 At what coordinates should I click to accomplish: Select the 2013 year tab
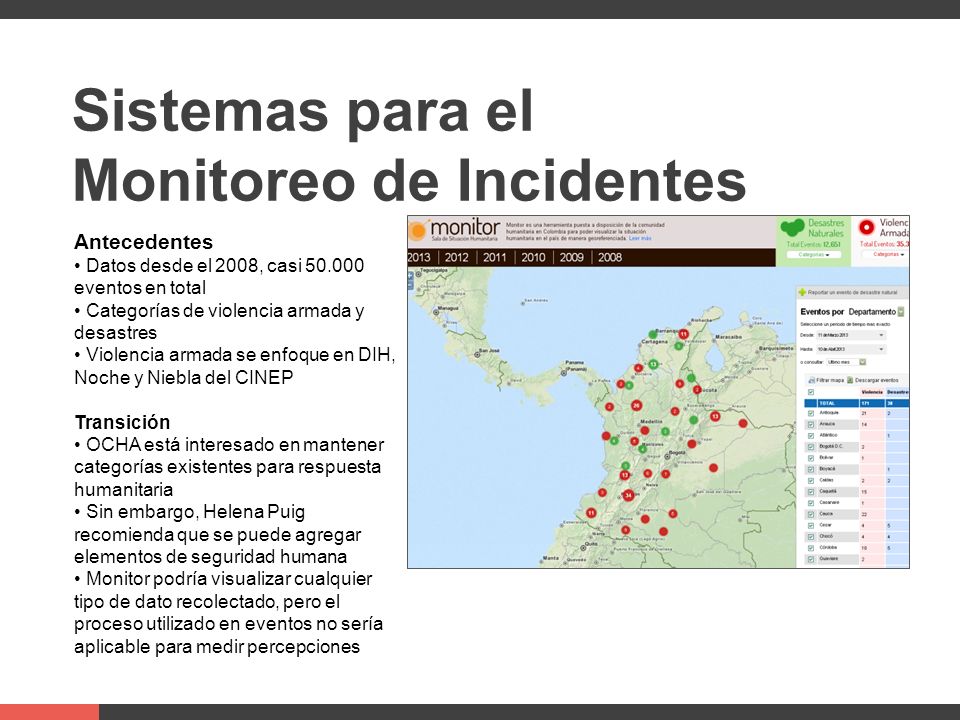point(419,258)
